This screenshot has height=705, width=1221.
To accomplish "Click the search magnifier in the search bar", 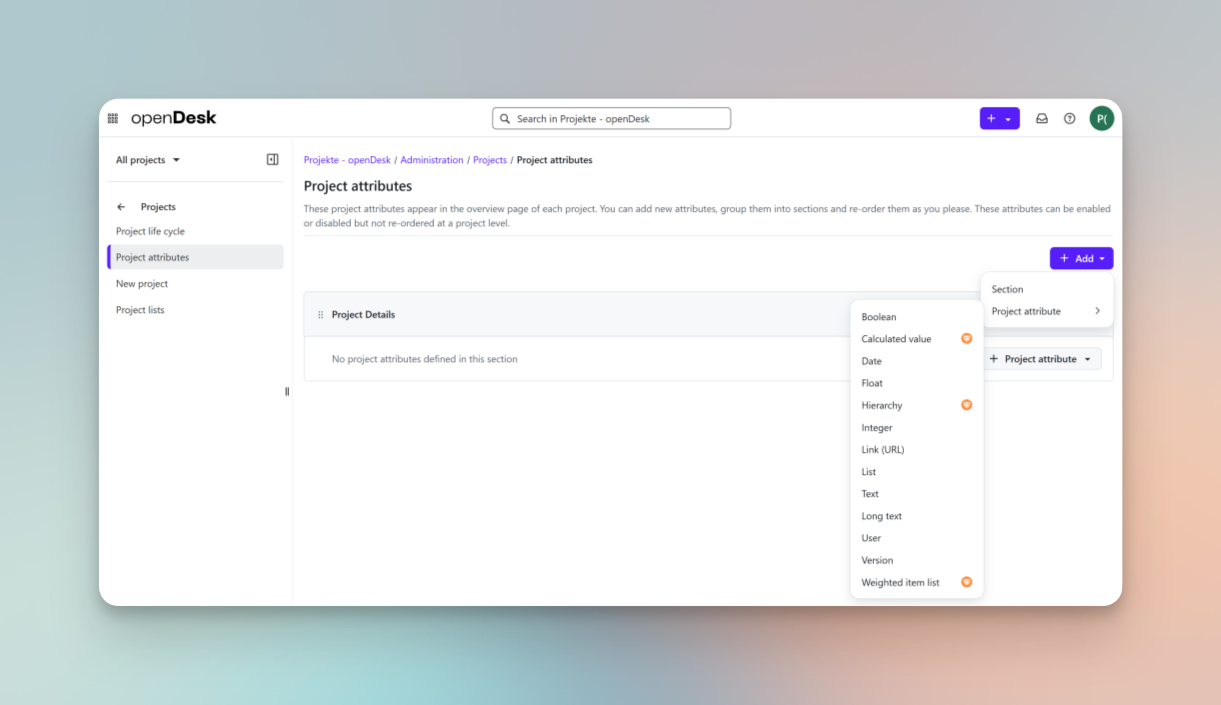I will pos(504,118).
